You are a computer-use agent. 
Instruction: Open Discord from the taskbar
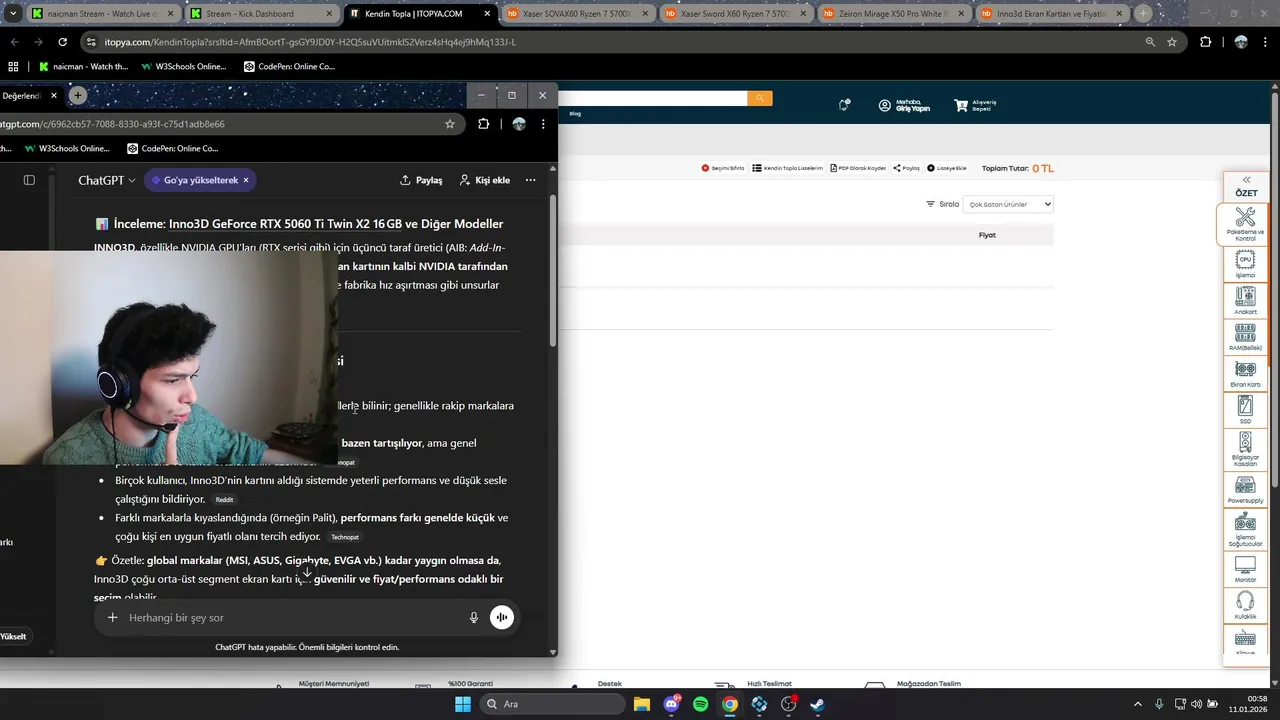671,704
